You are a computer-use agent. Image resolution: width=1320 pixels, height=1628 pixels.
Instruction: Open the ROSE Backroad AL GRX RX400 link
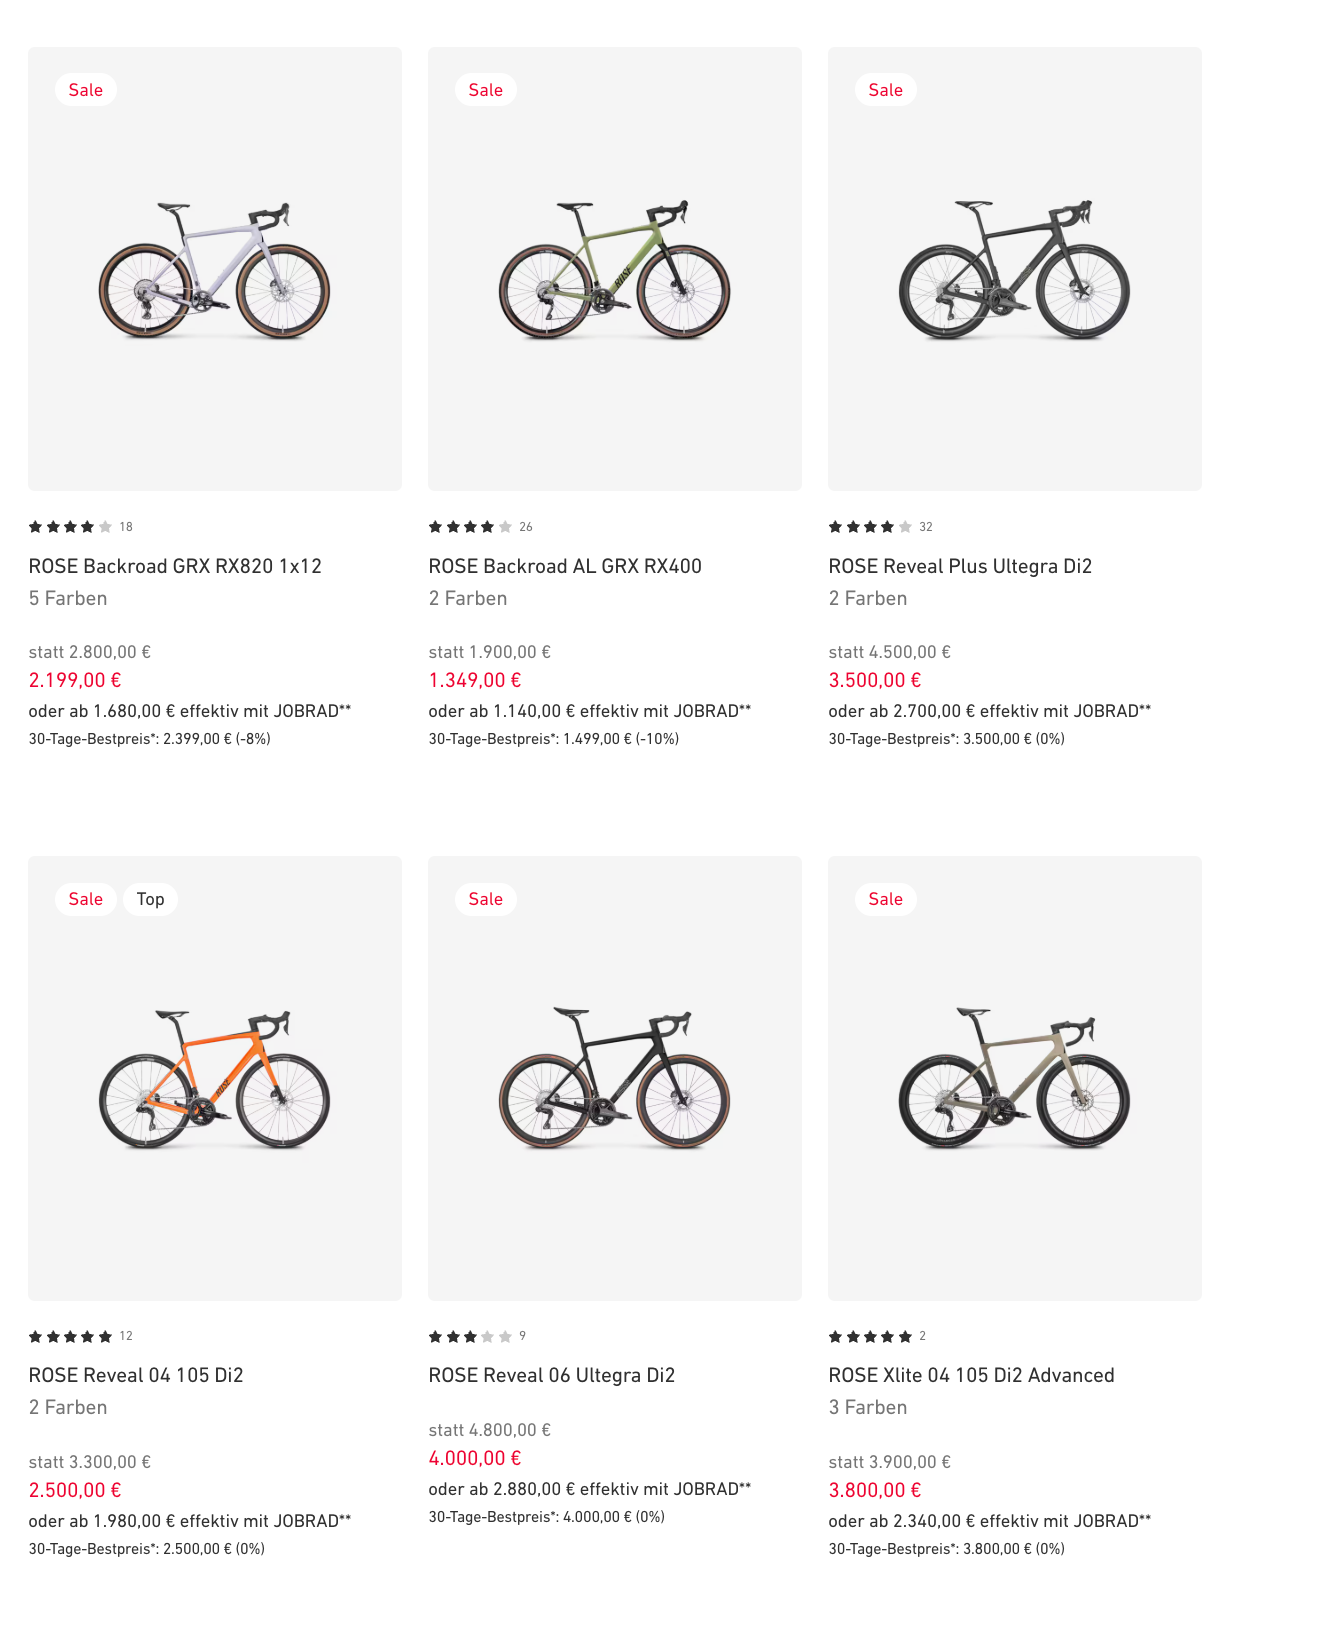click(565, 566)
